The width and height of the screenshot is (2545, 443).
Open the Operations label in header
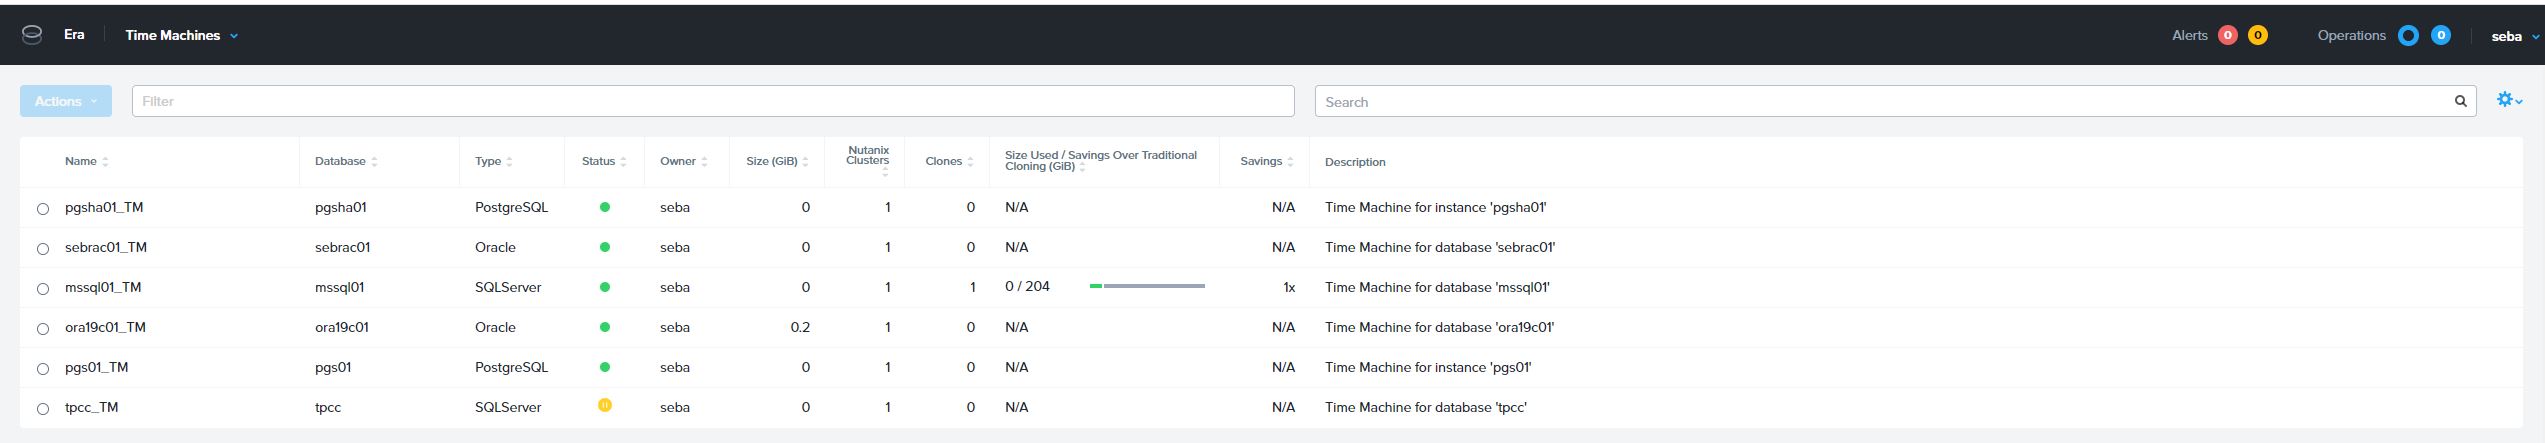click(x=2351, y=35)
